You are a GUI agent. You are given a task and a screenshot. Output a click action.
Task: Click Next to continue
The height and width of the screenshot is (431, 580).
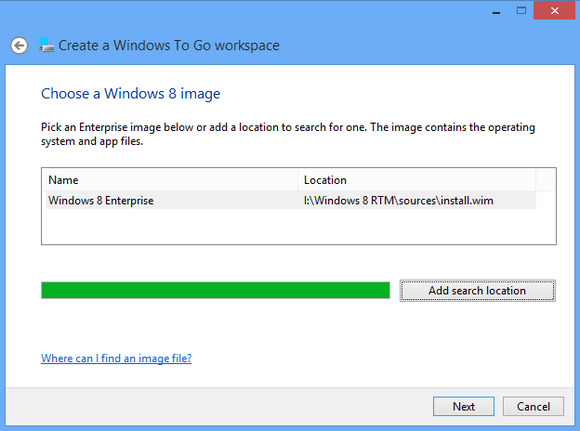pos(463,407)
